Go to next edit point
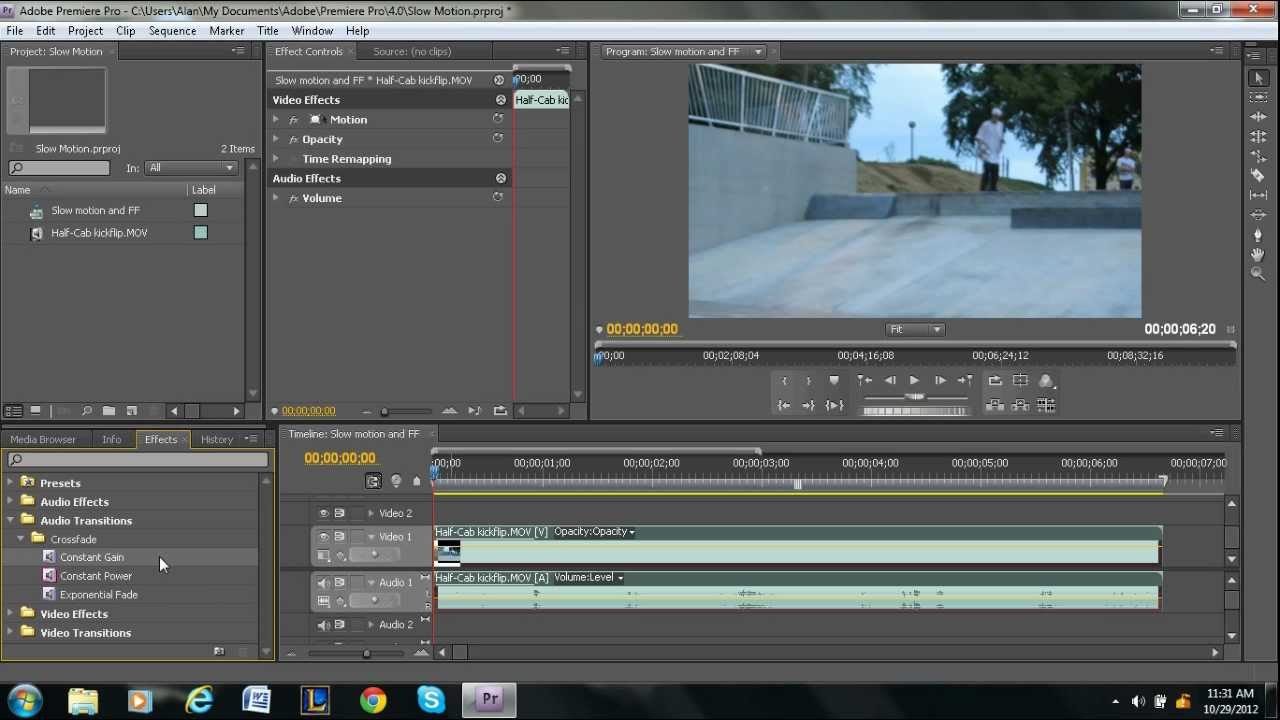The width and height of the screenshot is (1280, 720). [965, 380]
